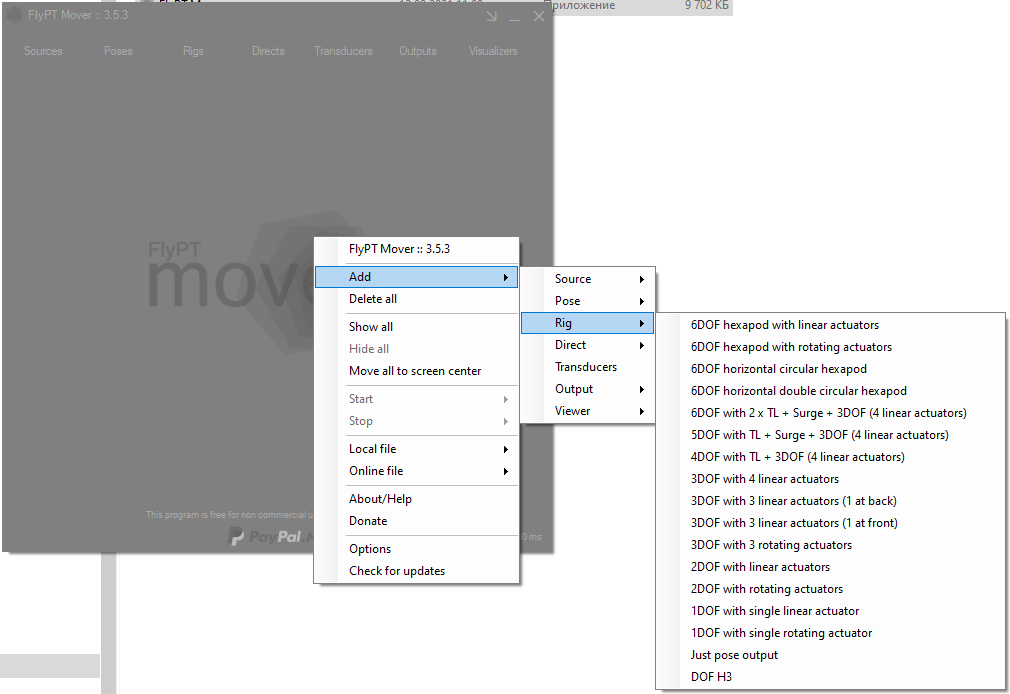Expand the Direct submenu
The height and width of the screenshot is (694, 1010).
pos(587,345)
